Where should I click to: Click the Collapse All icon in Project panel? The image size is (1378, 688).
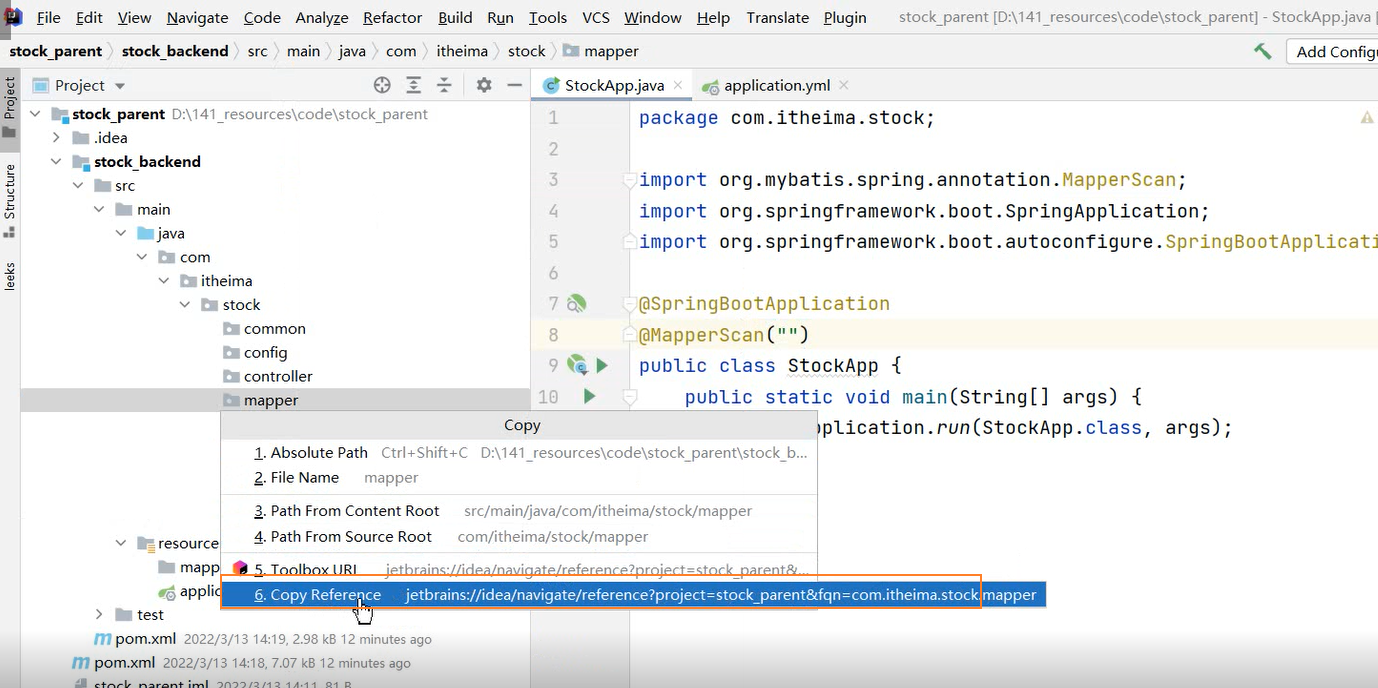click(x=444, y=85)
